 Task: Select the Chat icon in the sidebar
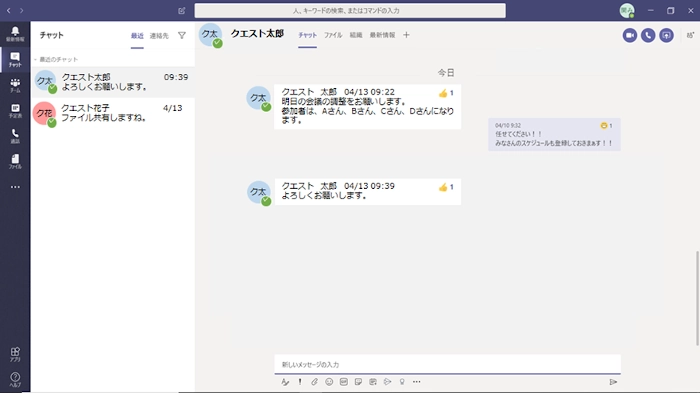click(x=15, y=59)
